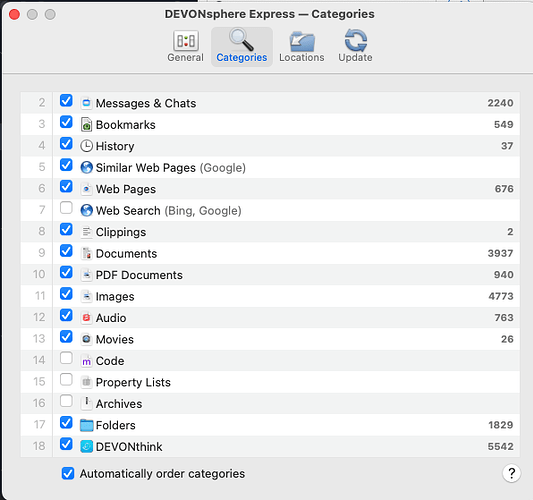Viewport: 533px width, 500px height.
Task: Enable the Archives category checkbox
Action: [x=66, y=401]
